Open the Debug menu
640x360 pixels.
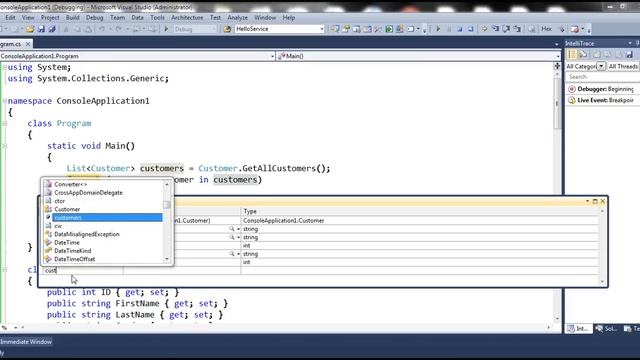pyautogui.click(x=95, y=18)
